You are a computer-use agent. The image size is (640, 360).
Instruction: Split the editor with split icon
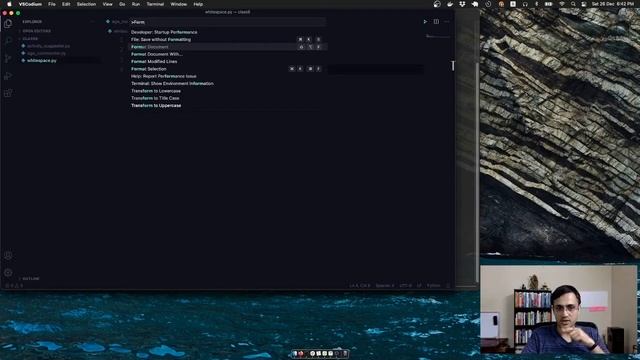[x=436, y=22]
